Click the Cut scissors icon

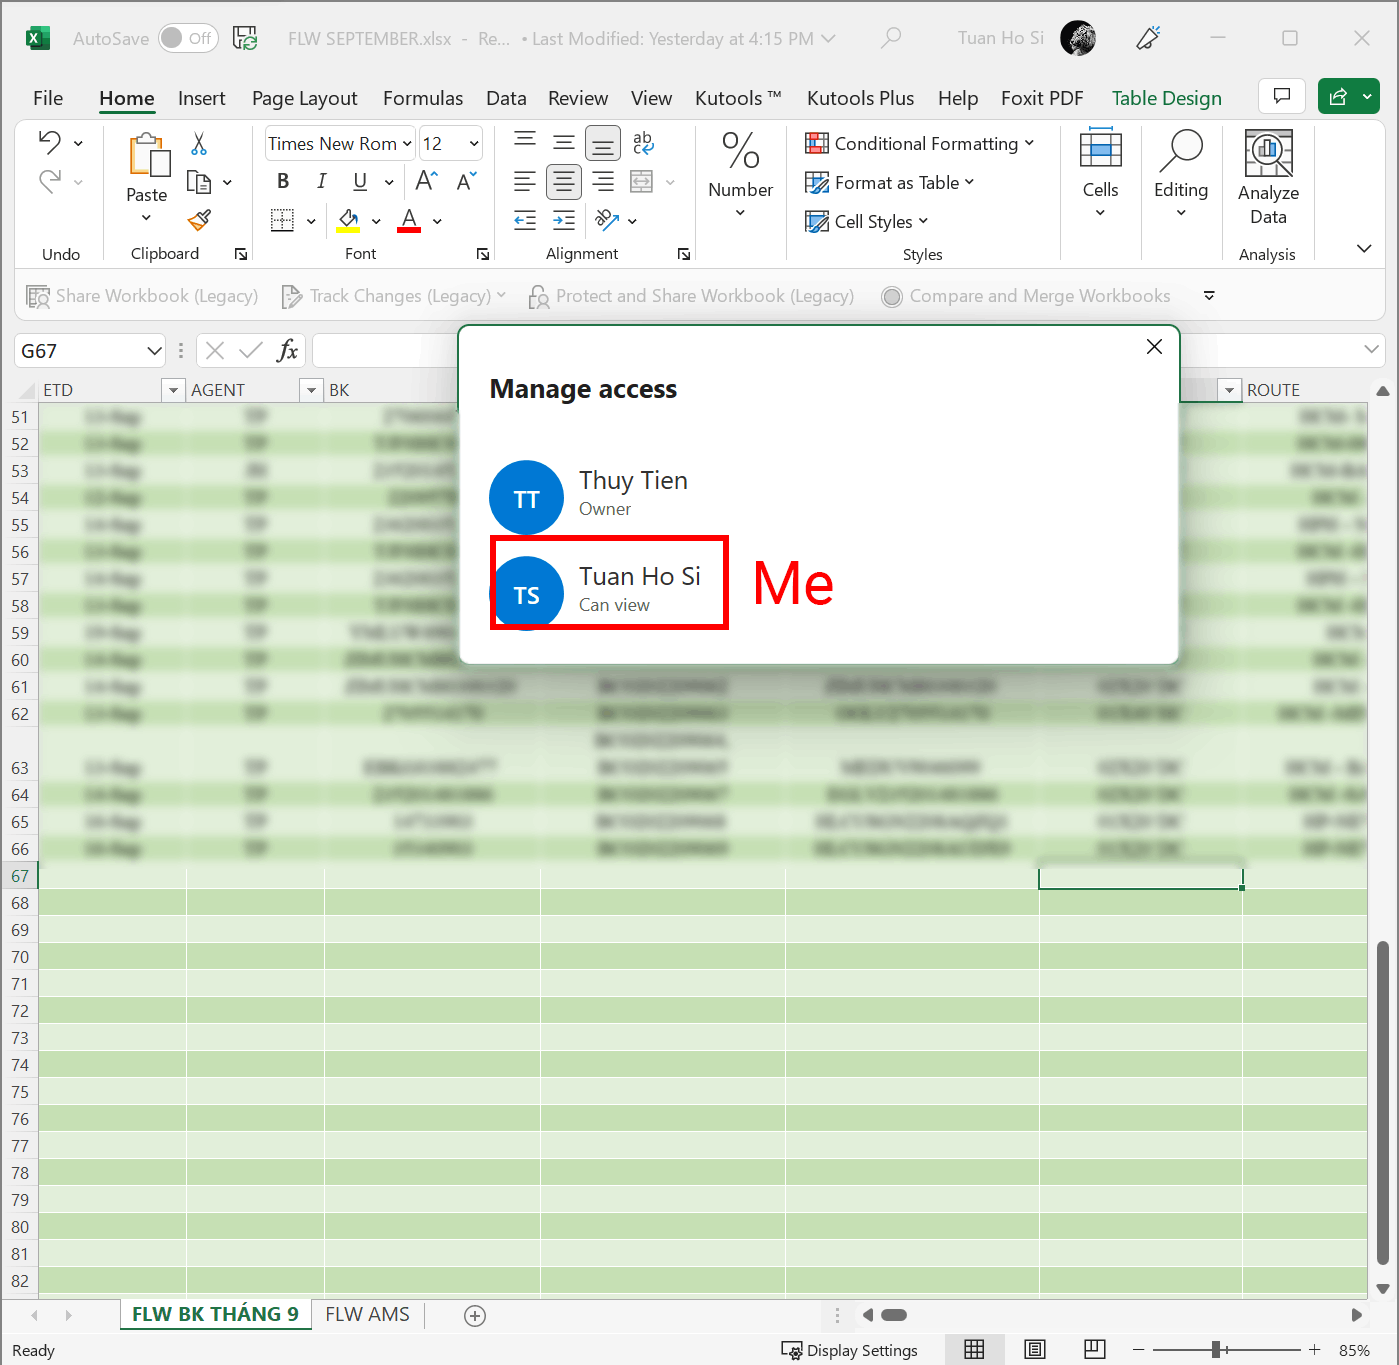click(199, 144)
